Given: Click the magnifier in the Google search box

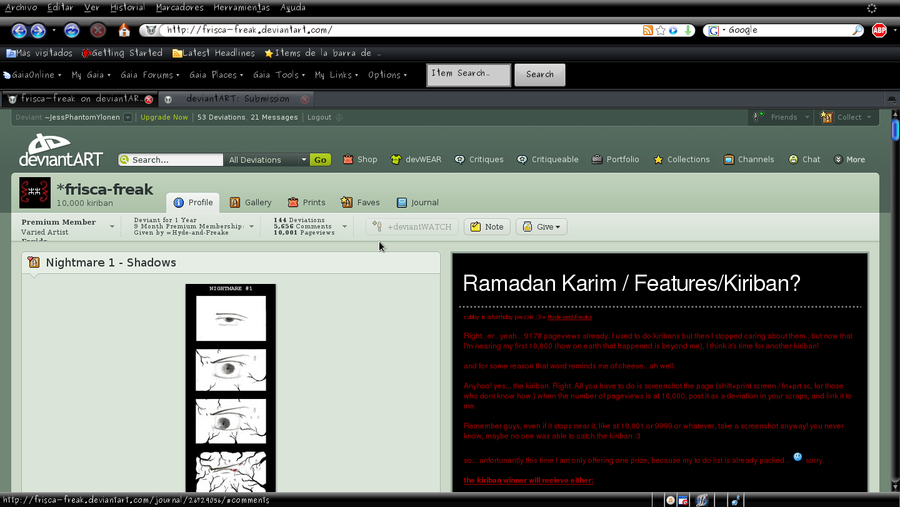Looking at the screenshot, I should [x=858, y=30].
